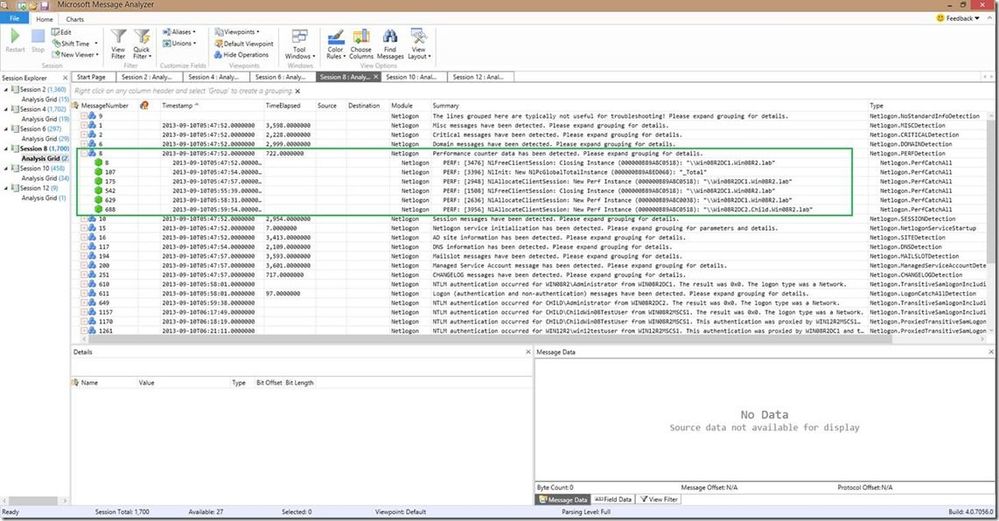Select the green message icon for row 542

98,190
